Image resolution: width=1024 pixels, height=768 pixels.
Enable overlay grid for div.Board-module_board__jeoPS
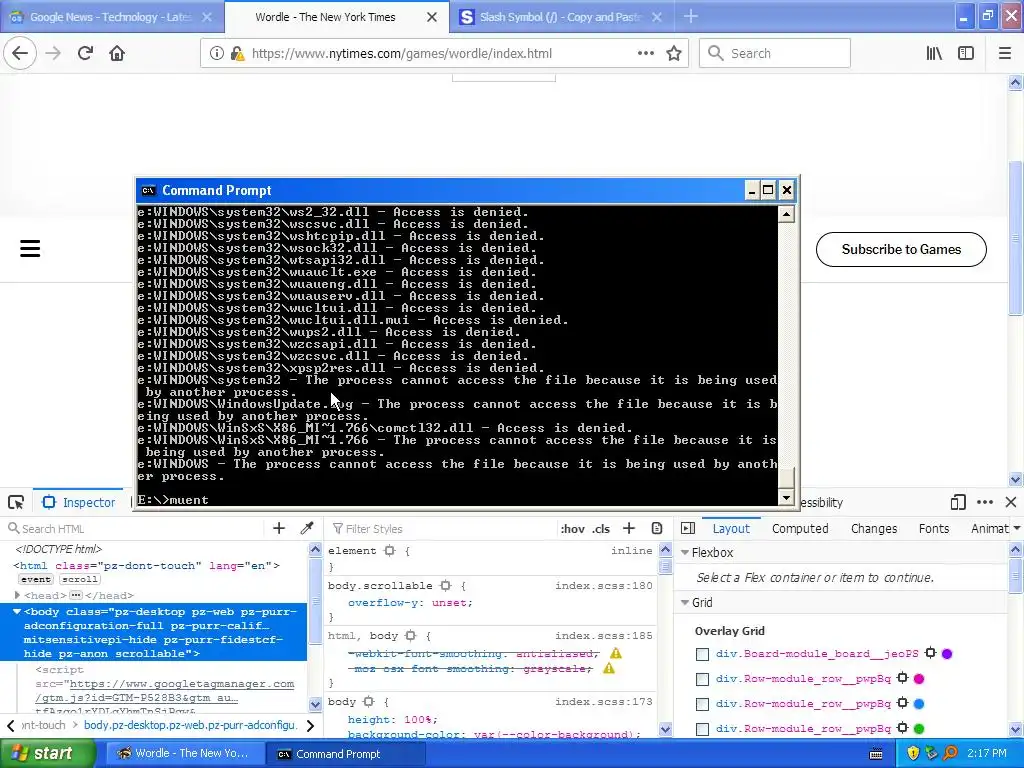[x=702, y=654]
